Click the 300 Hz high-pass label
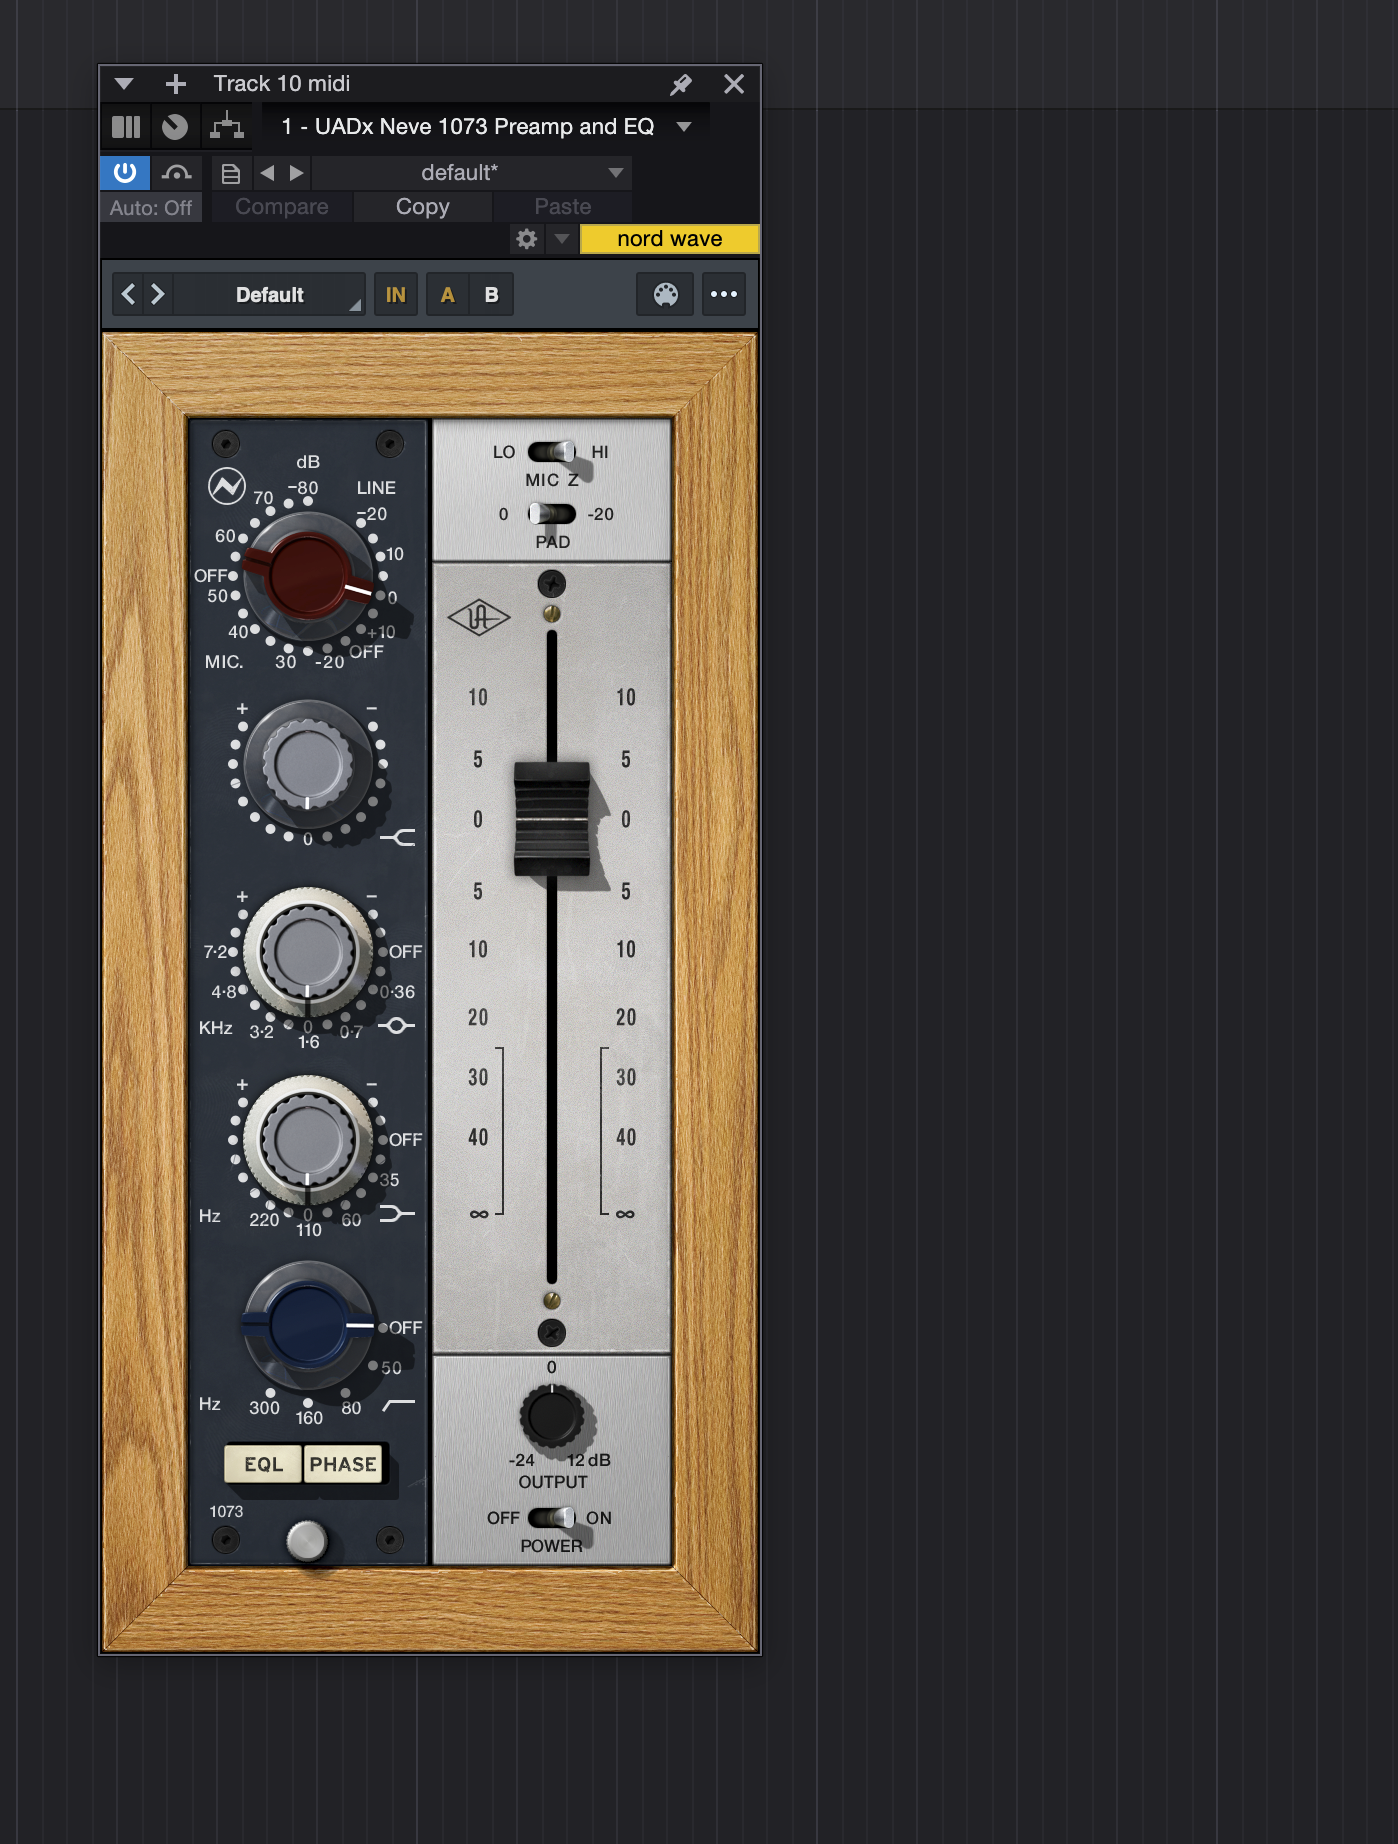 [264, 1408]
